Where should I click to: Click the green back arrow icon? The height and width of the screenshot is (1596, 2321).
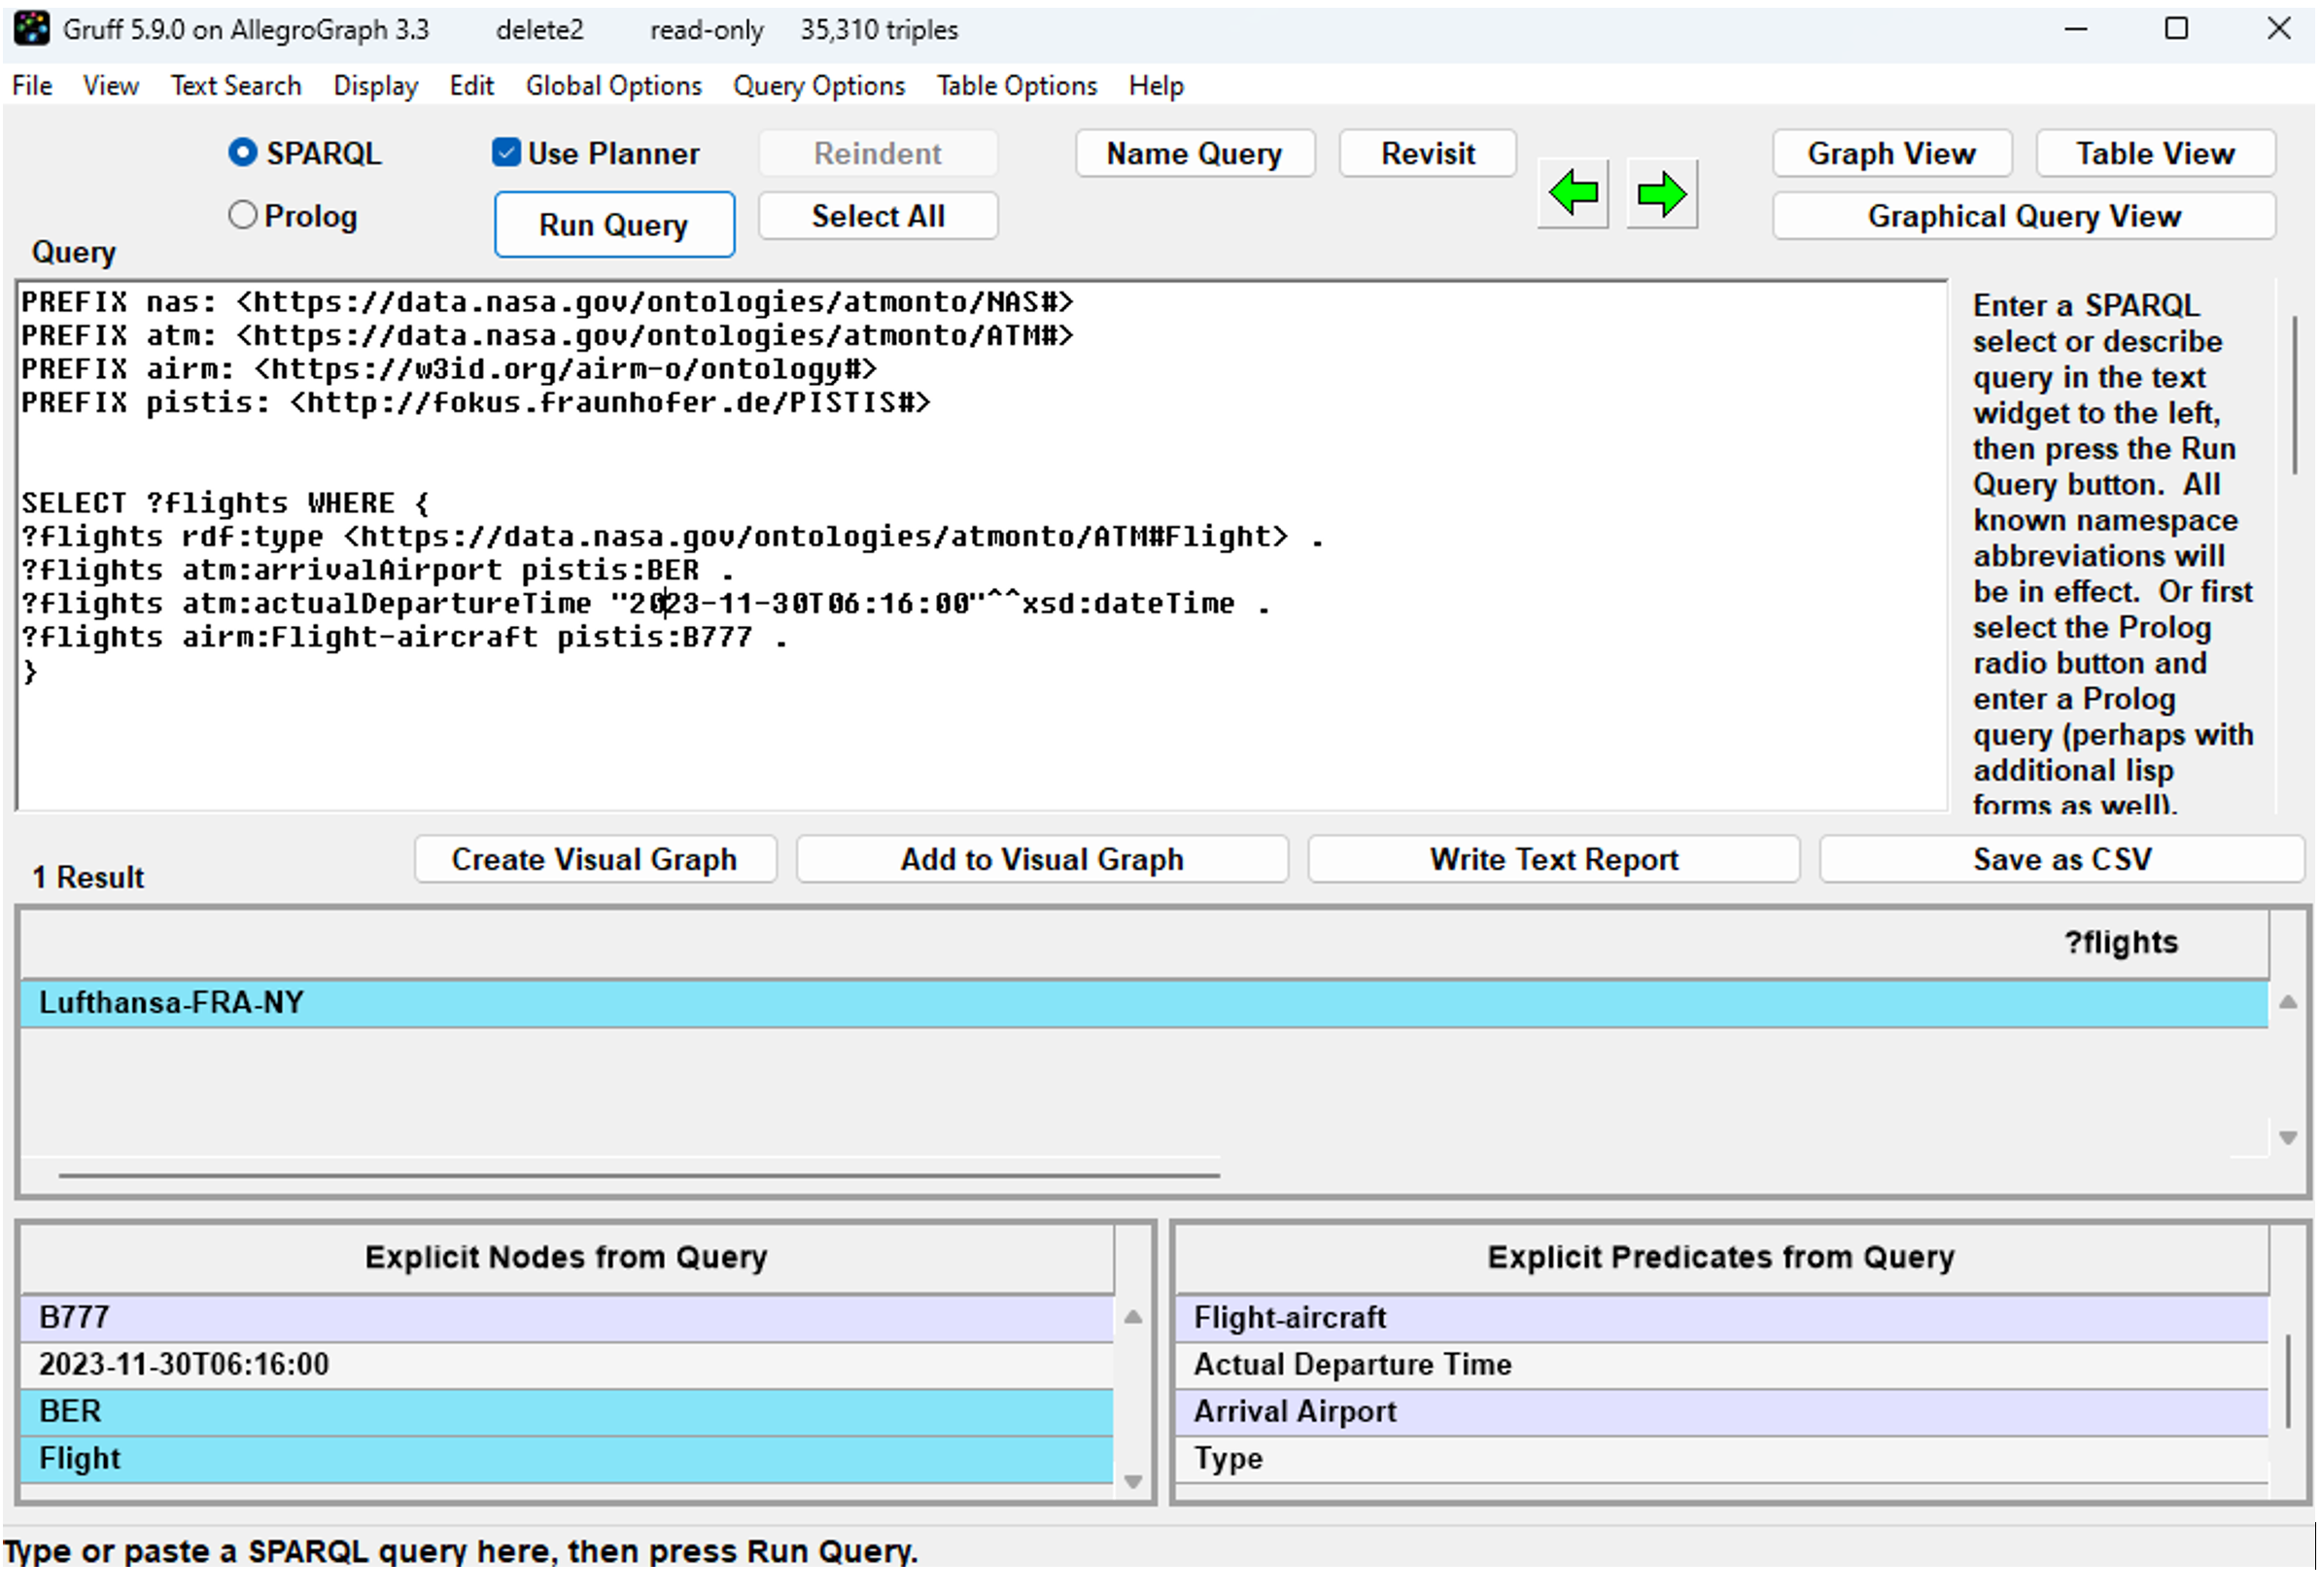click(x=1572, y=193)
